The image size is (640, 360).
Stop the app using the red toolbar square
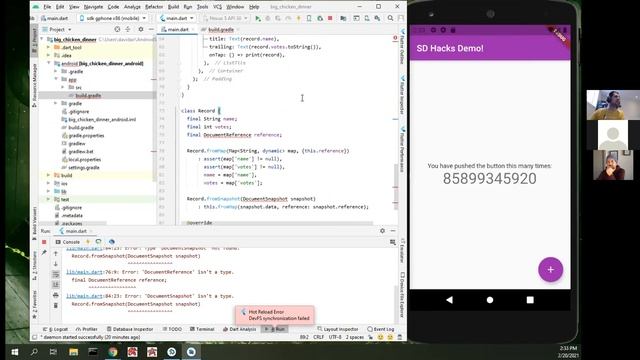coord(330,18)
